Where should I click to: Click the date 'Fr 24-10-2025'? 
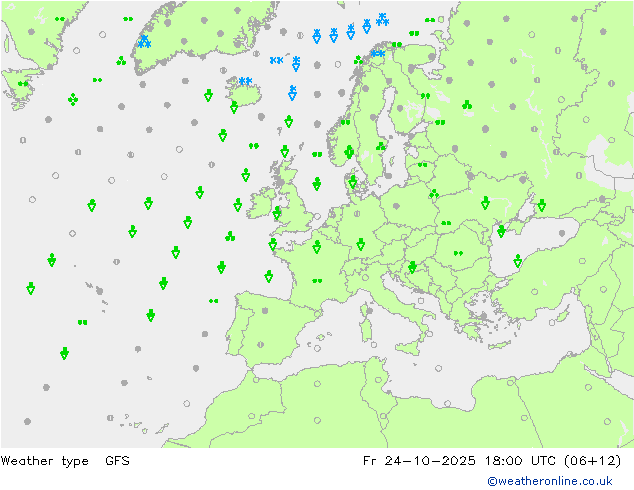[x=419, y=460]
